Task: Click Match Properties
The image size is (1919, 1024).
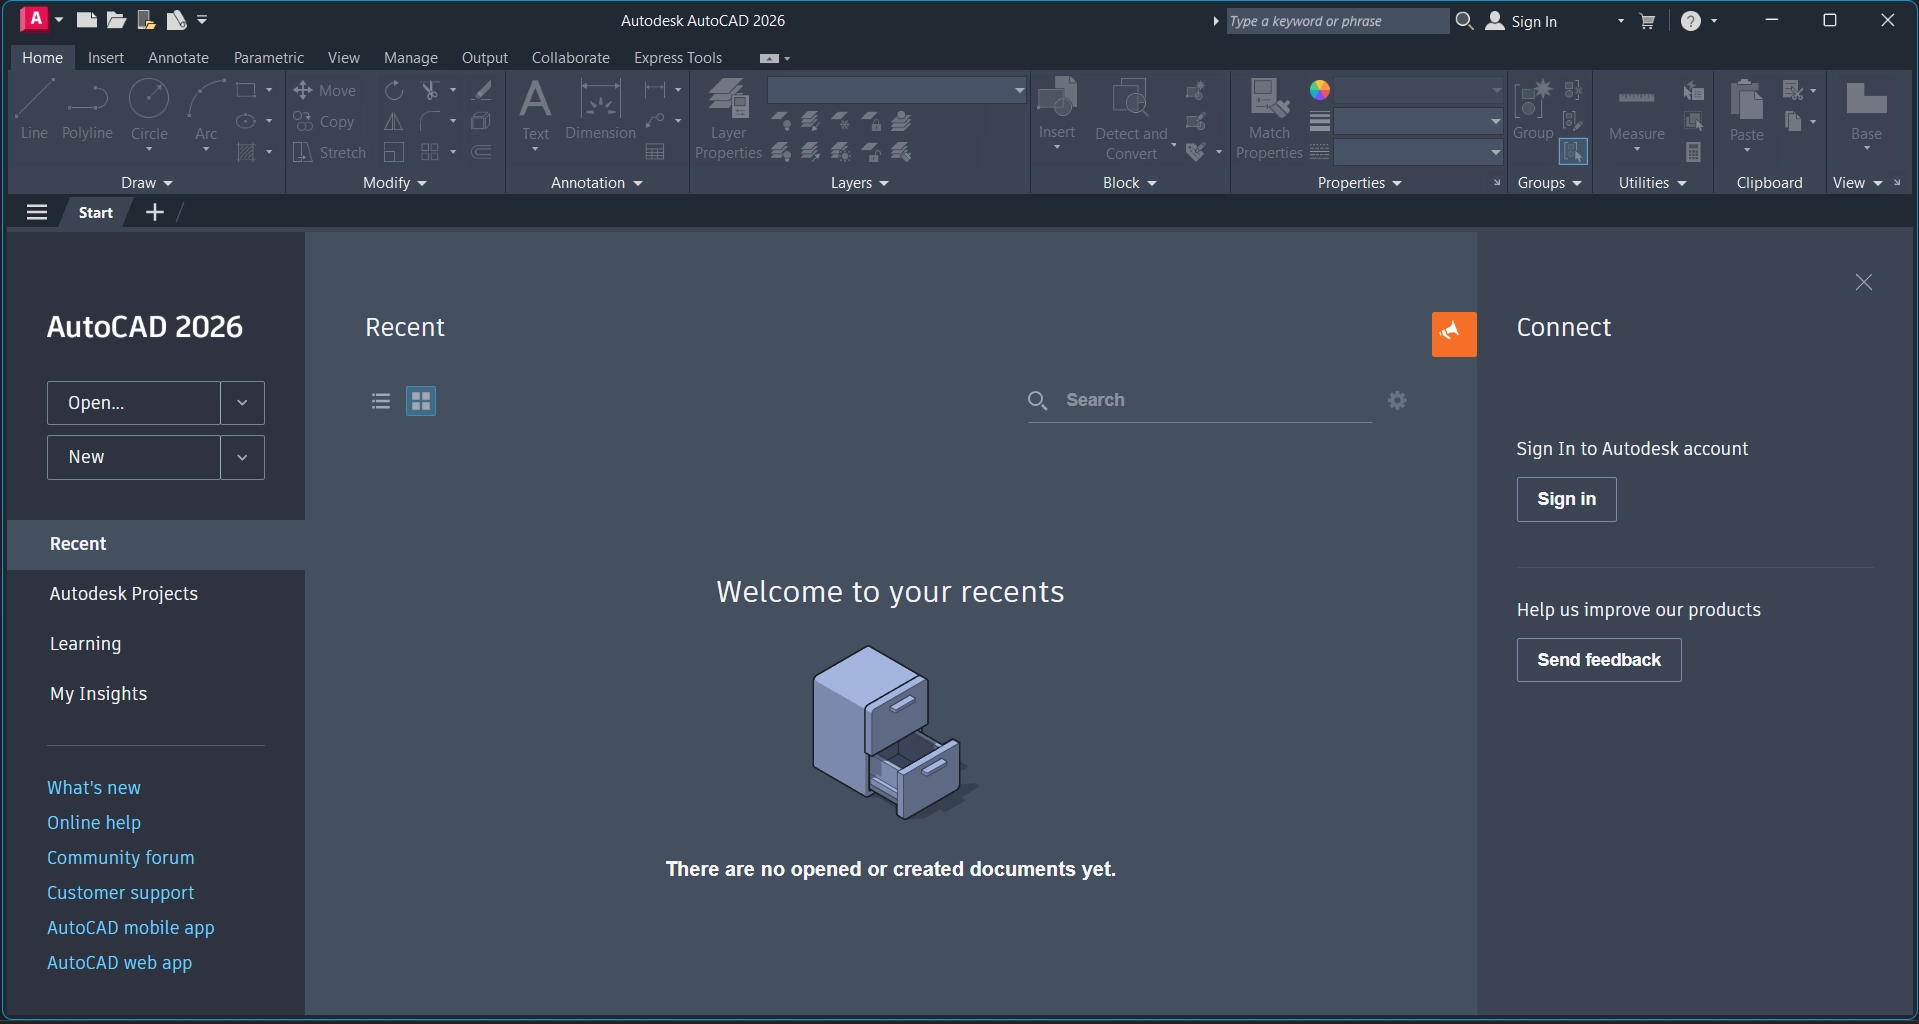Action: [x=1269, y=118]
